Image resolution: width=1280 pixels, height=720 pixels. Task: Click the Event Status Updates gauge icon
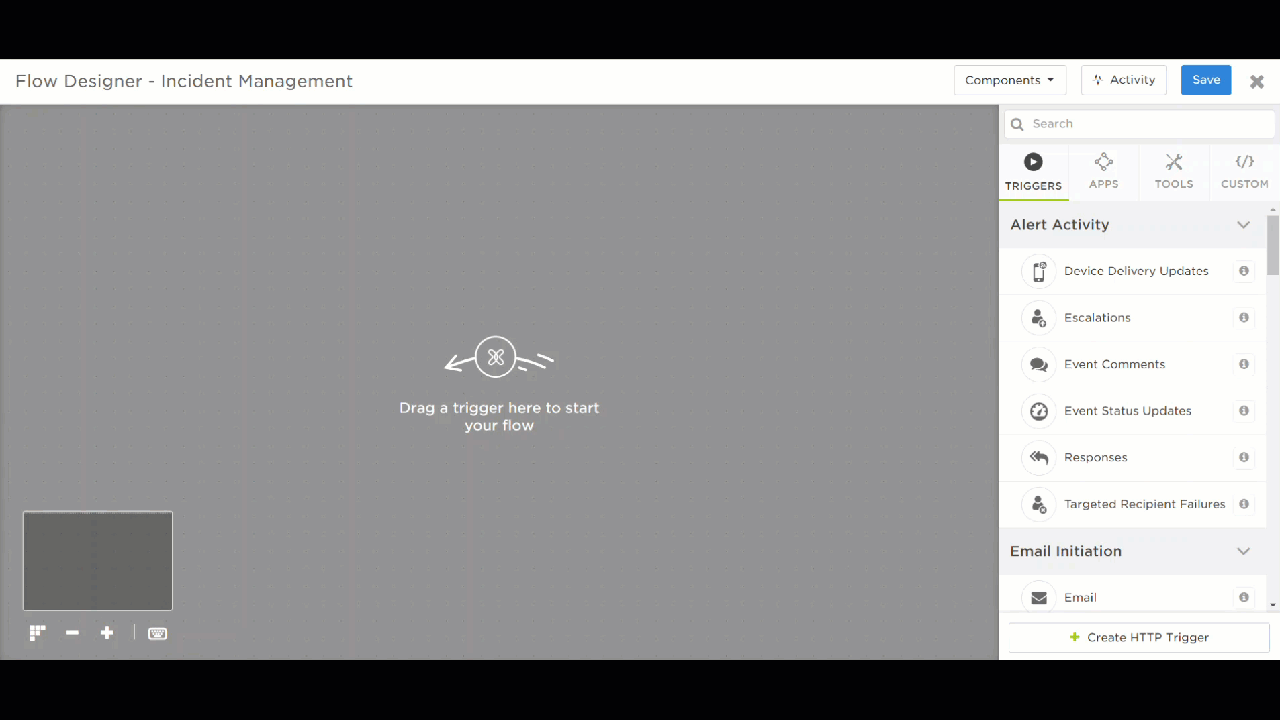1039,411
